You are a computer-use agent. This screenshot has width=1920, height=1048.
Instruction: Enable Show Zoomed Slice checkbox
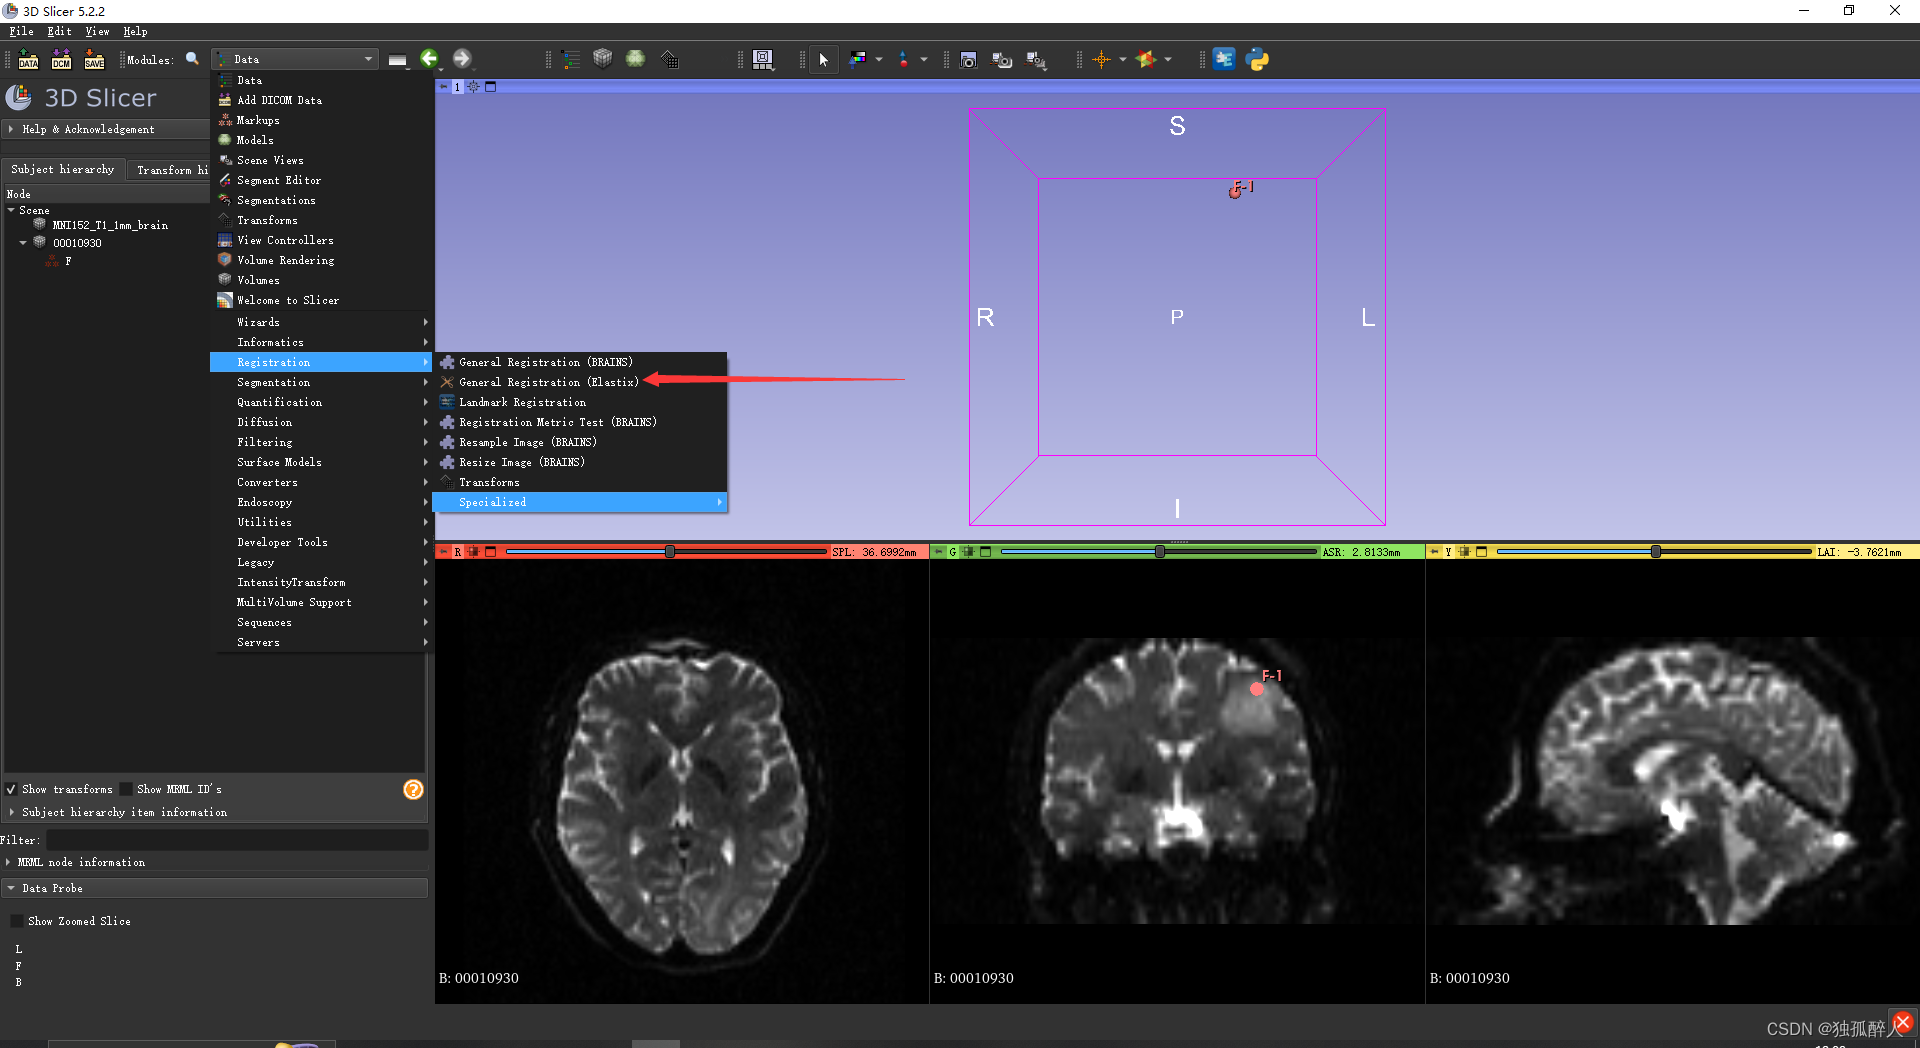(16, 921)
